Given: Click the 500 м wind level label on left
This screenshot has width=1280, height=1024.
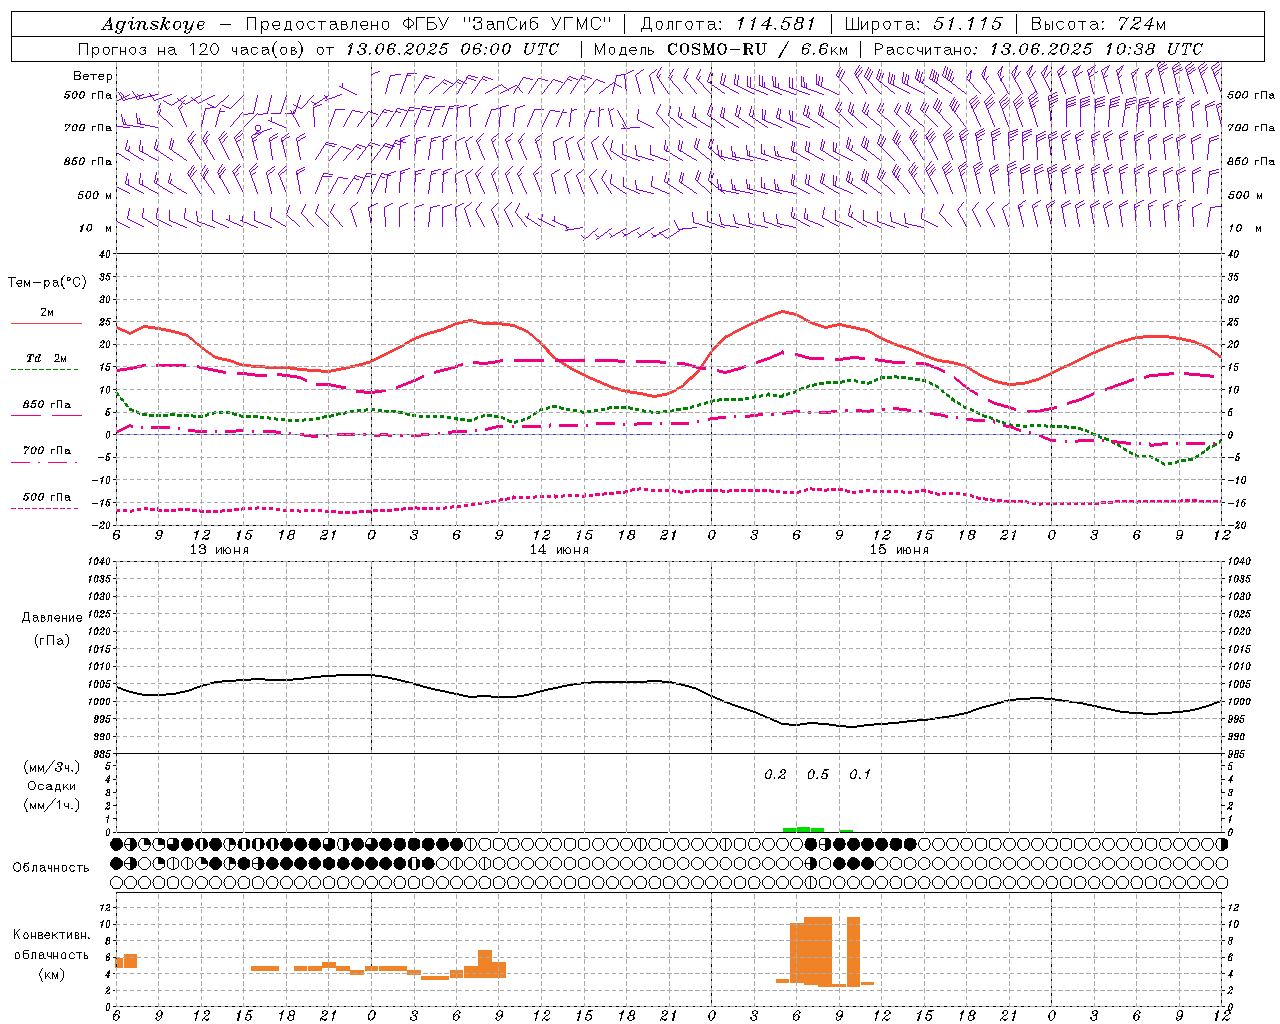Looking at the screenshot, I should tap(96, 195).
